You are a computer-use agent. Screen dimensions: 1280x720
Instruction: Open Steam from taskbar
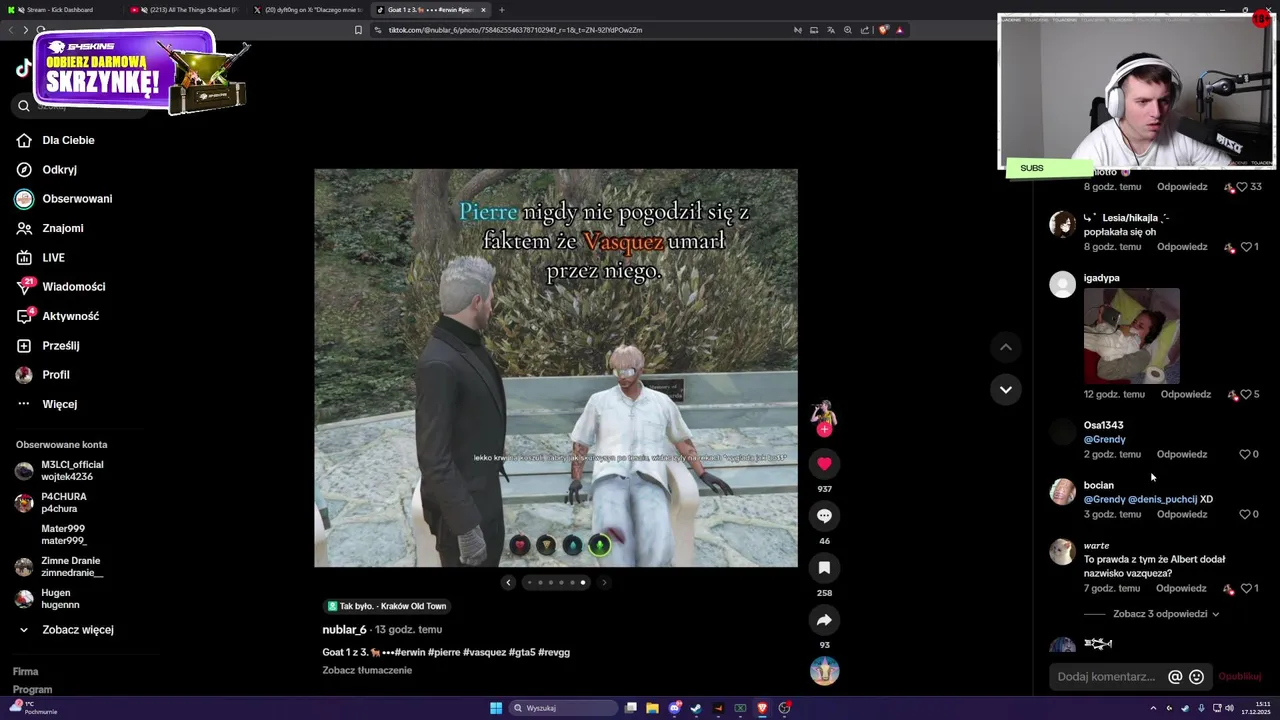pos(696,708)
